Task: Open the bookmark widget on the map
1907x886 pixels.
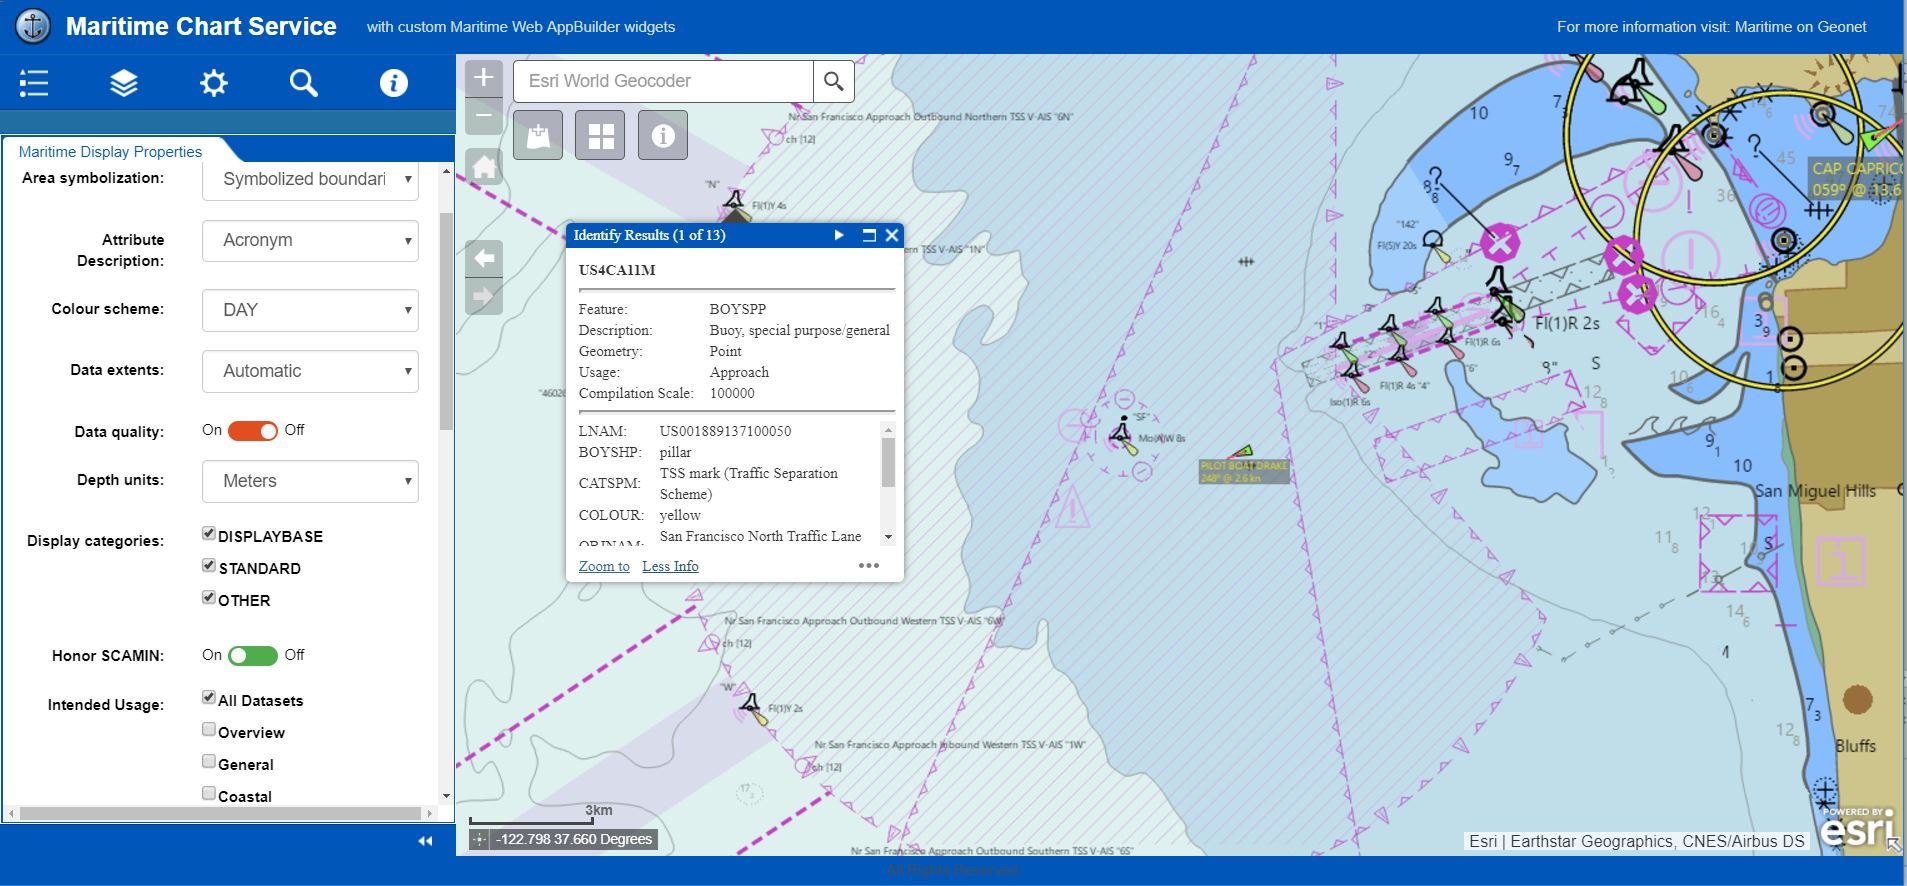Action: tap(538, 135)
